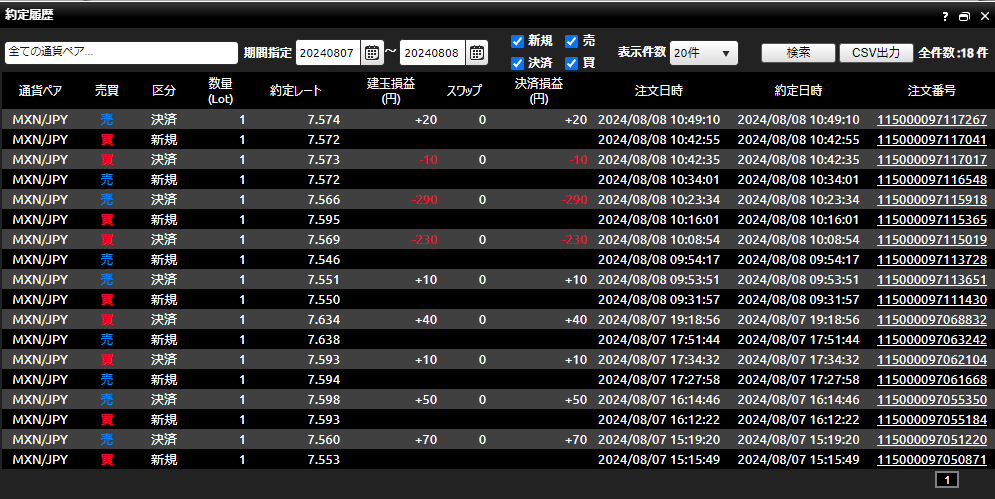Open order number 115000097055184

(x=932, y=420)
